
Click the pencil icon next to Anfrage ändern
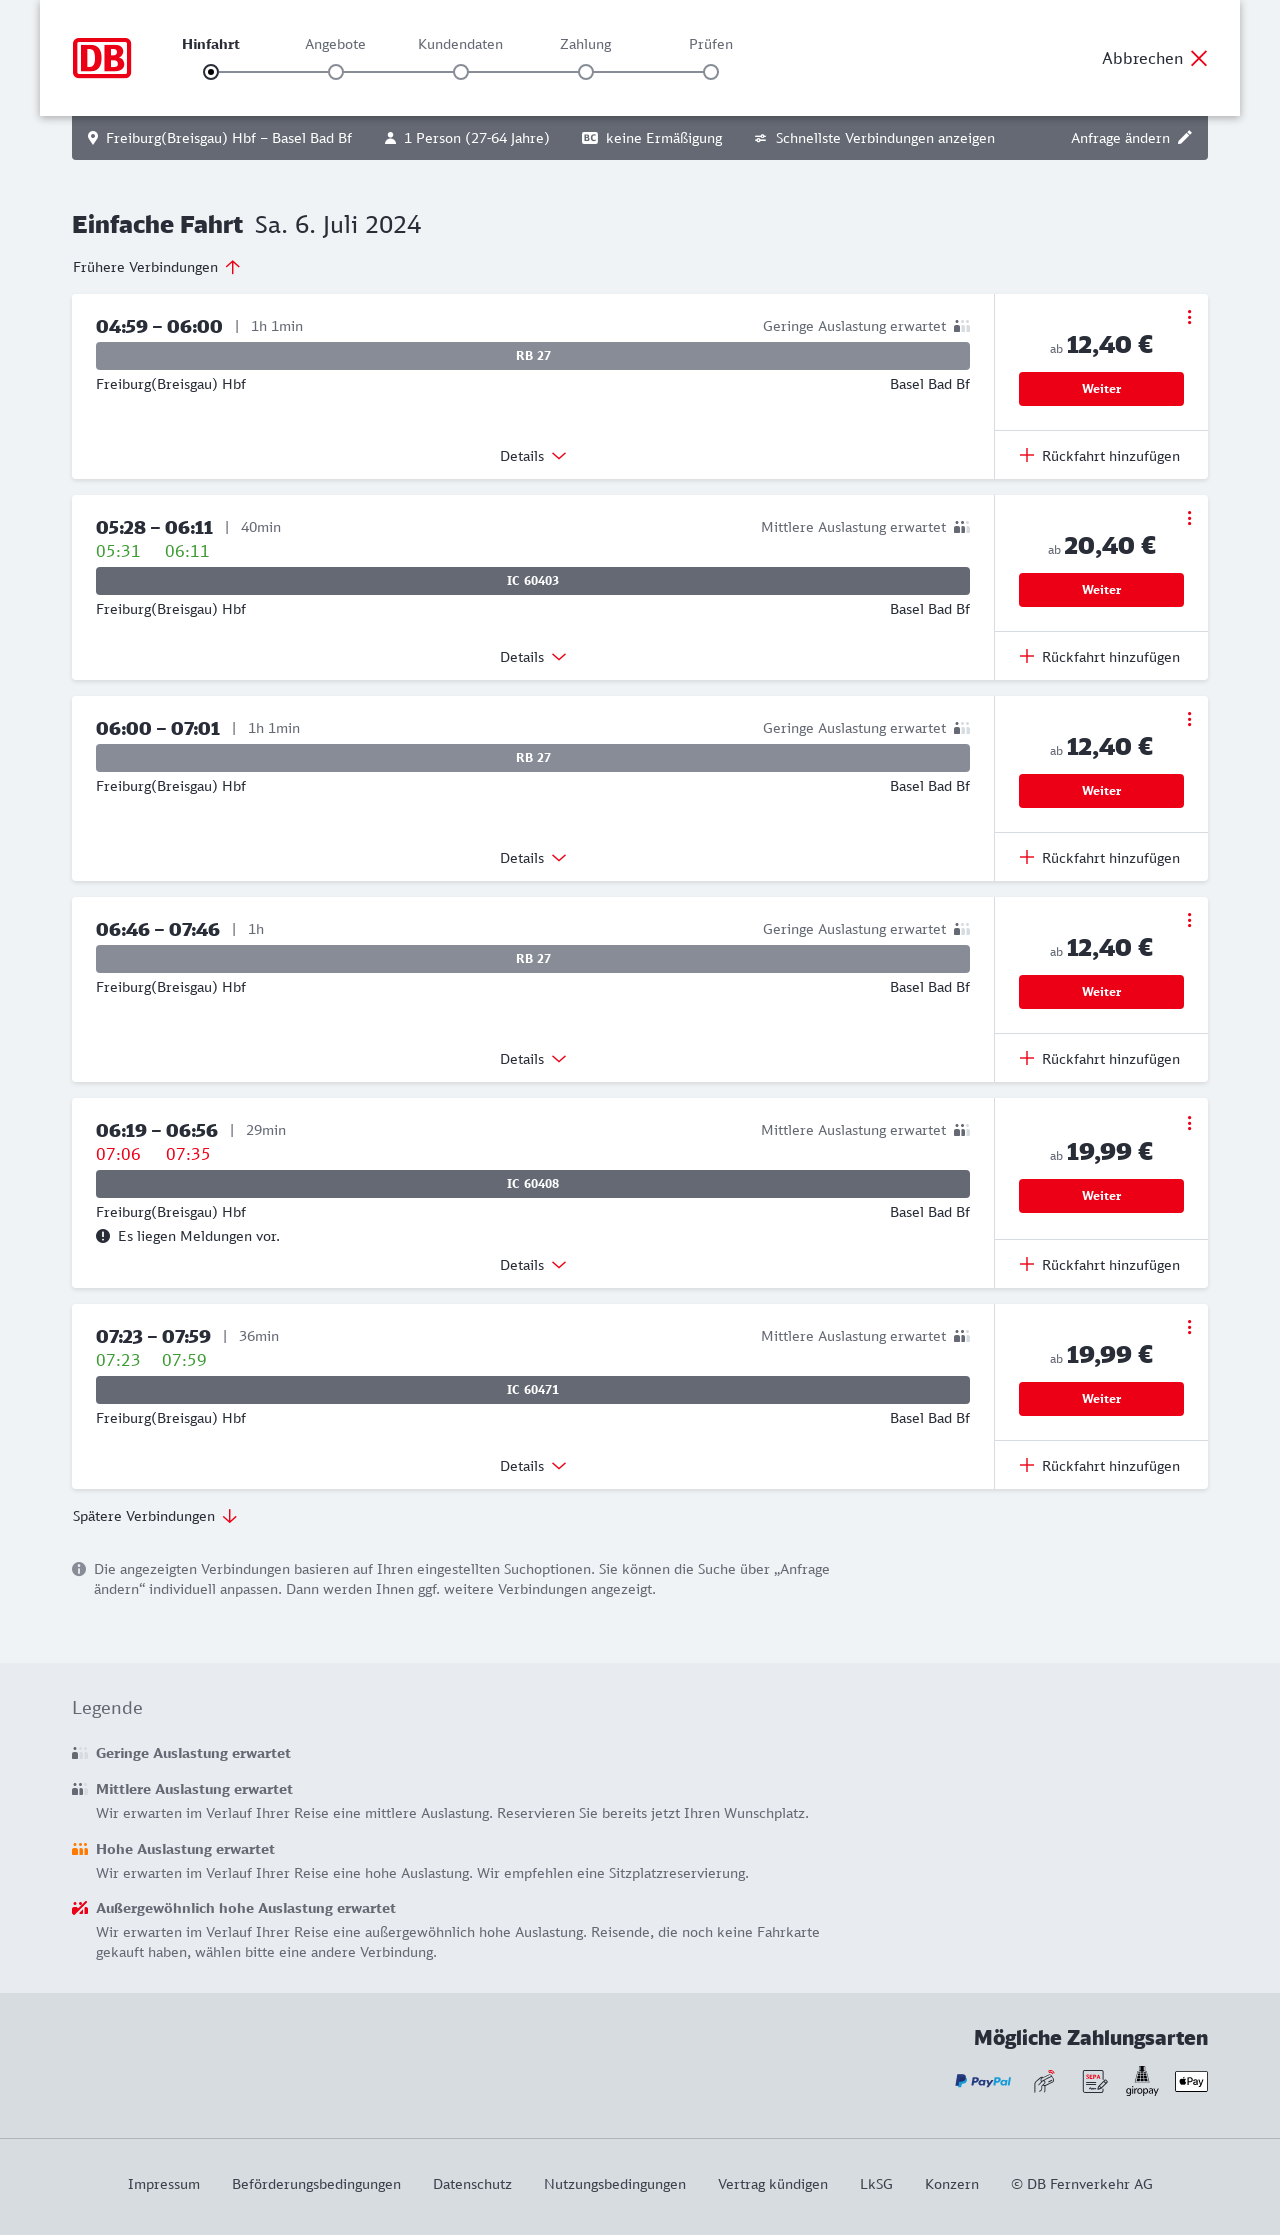pos(1185,138)
